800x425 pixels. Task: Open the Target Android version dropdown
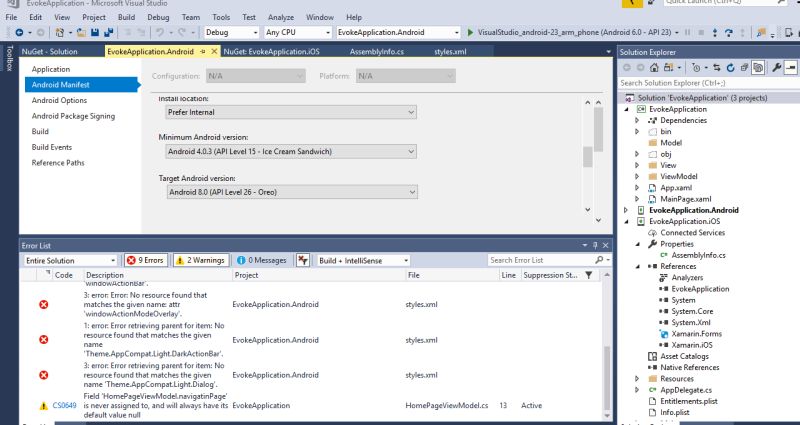[x=292, y=192]
